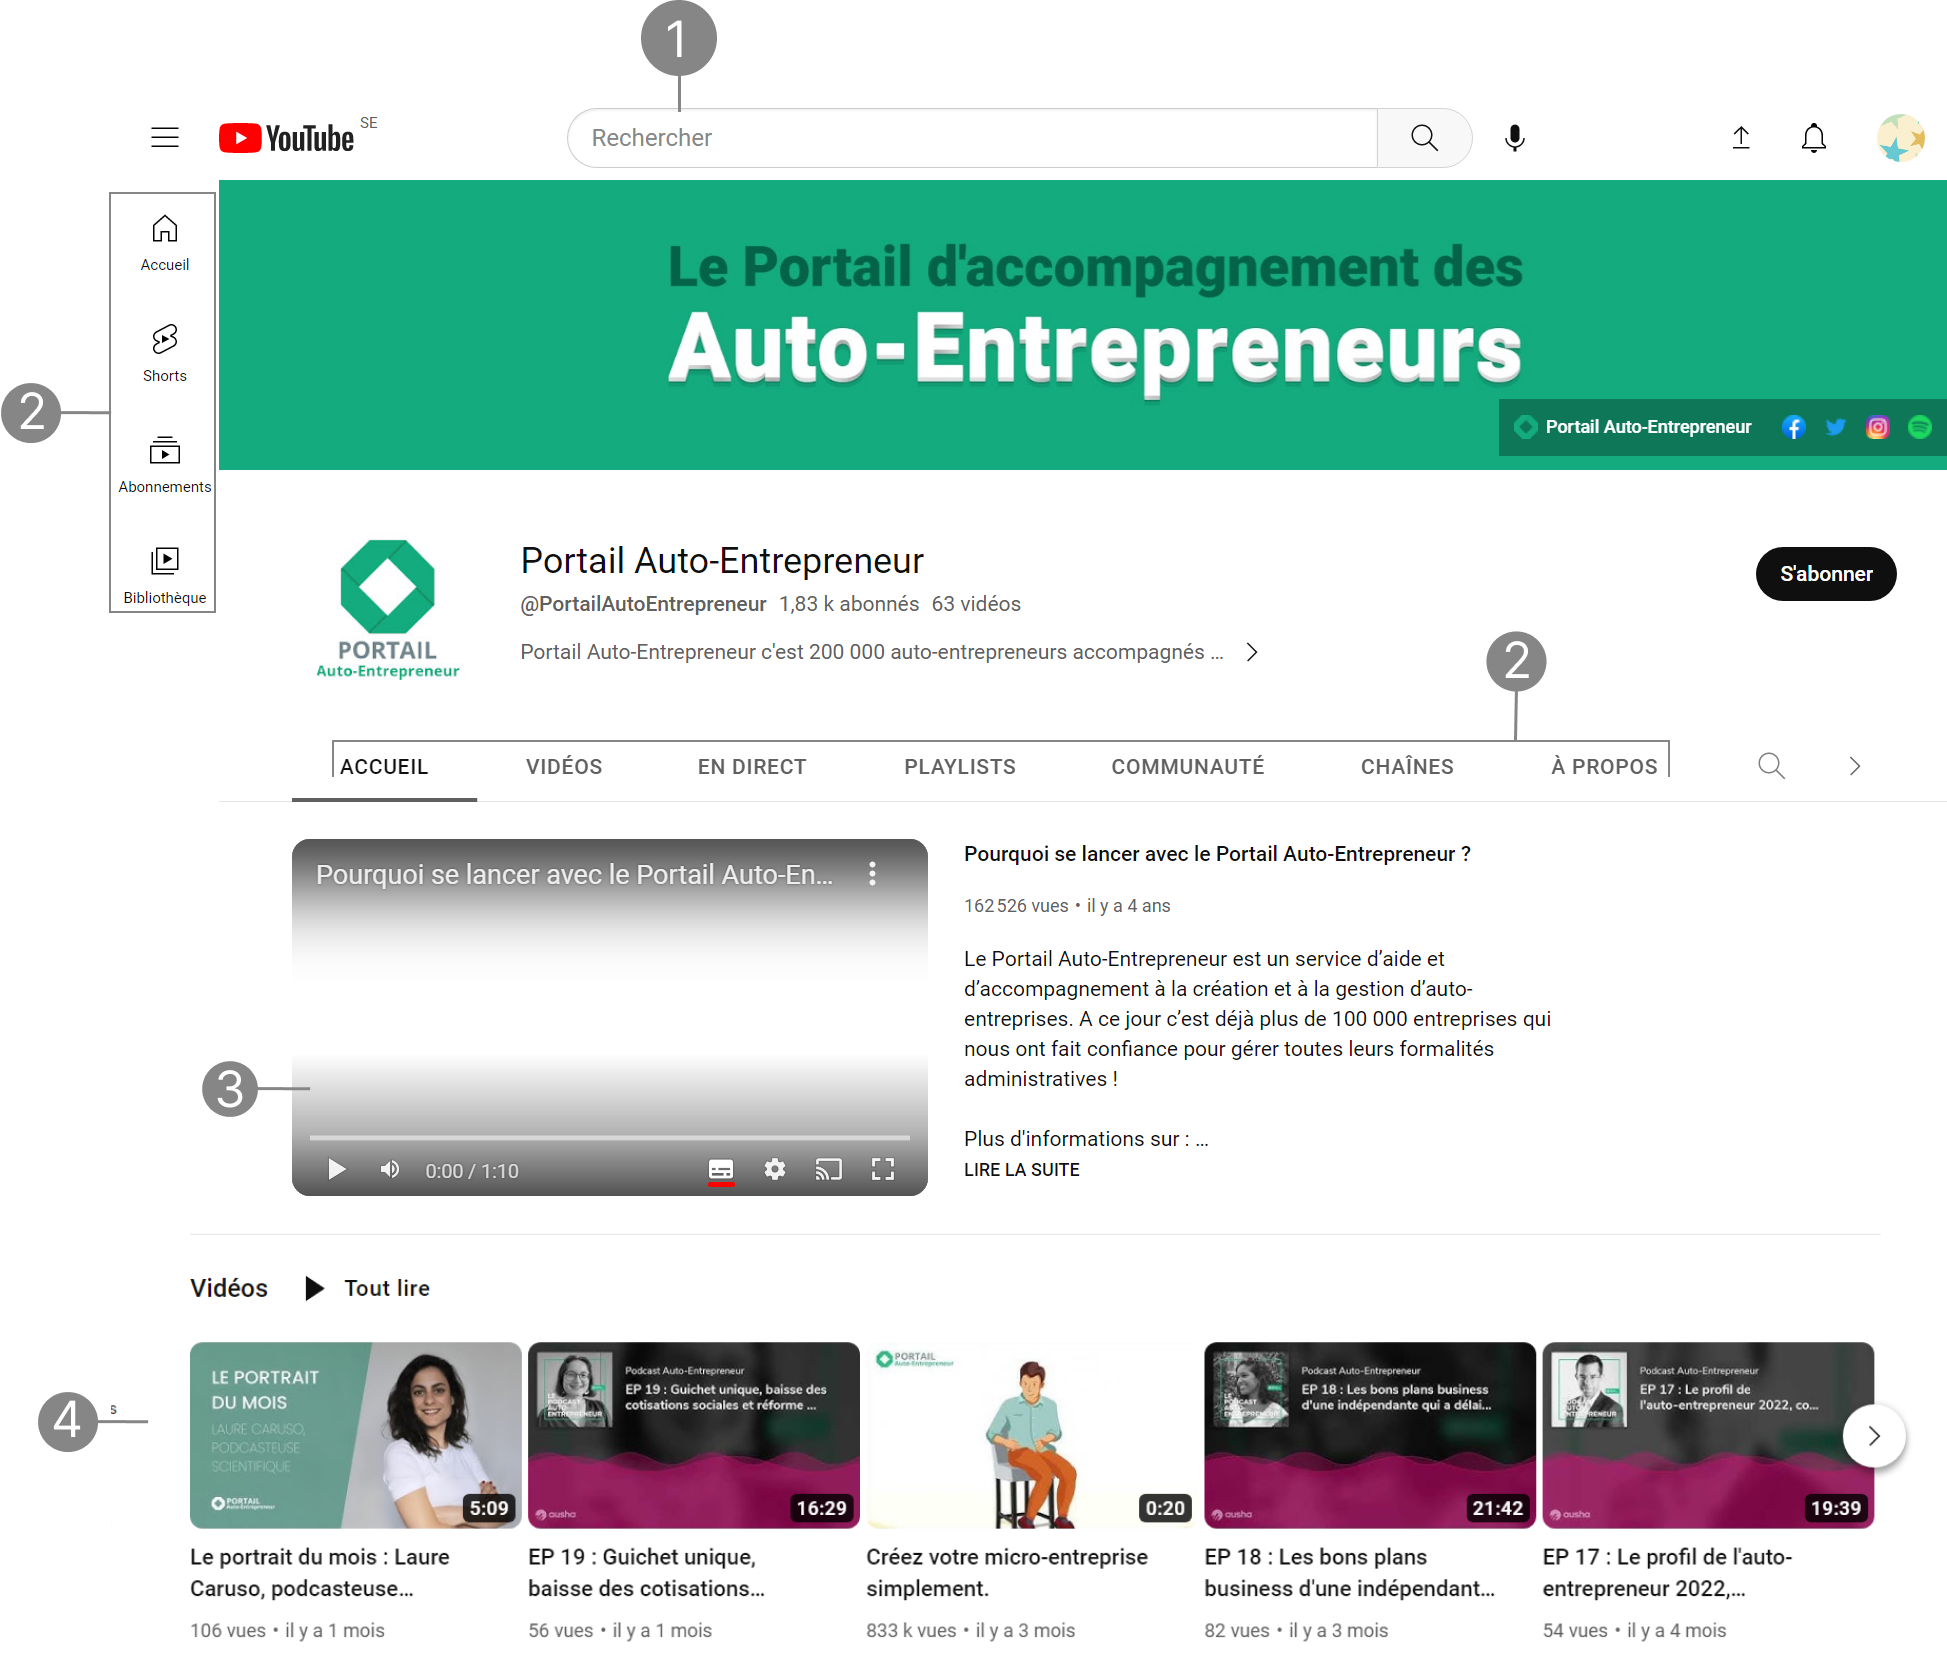
Task: Click the '1,83 k abonnés' text
Action: (849, 604)
